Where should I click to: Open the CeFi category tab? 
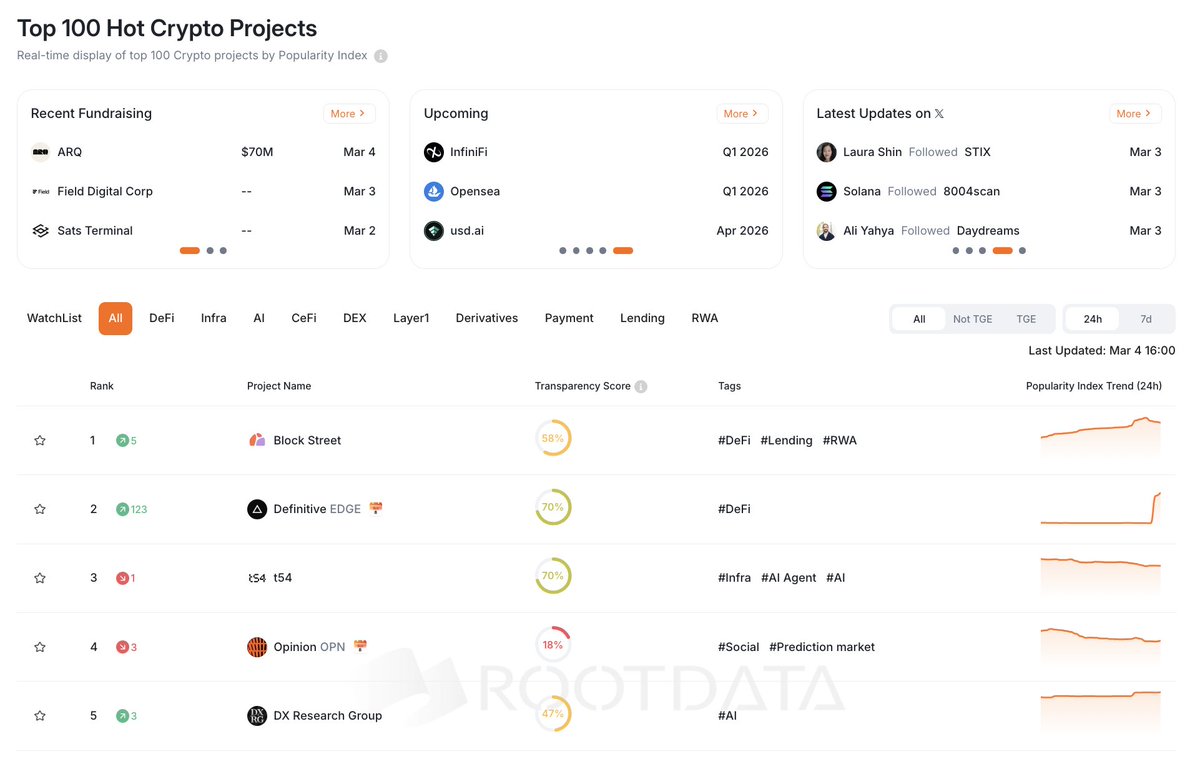(304, 318)
